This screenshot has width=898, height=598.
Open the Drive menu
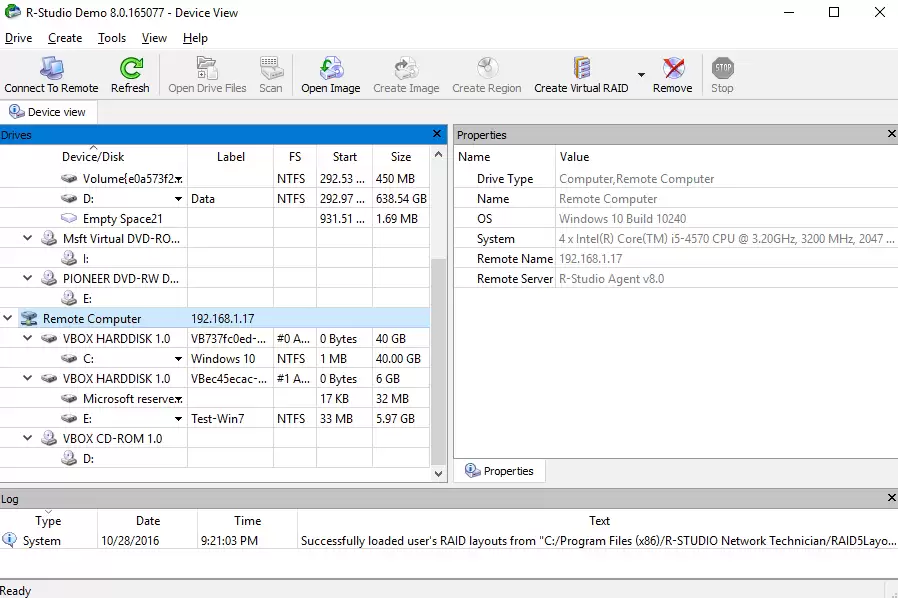[x=18, y=38]
